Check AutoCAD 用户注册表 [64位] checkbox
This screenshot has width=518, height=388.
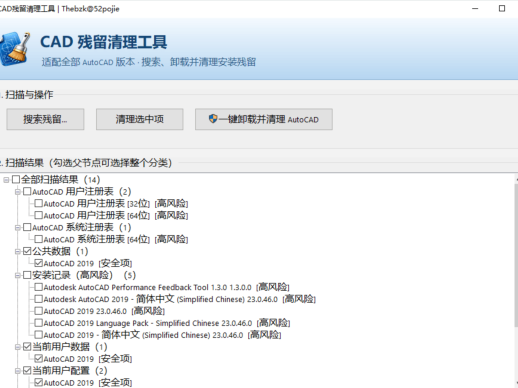39,215
